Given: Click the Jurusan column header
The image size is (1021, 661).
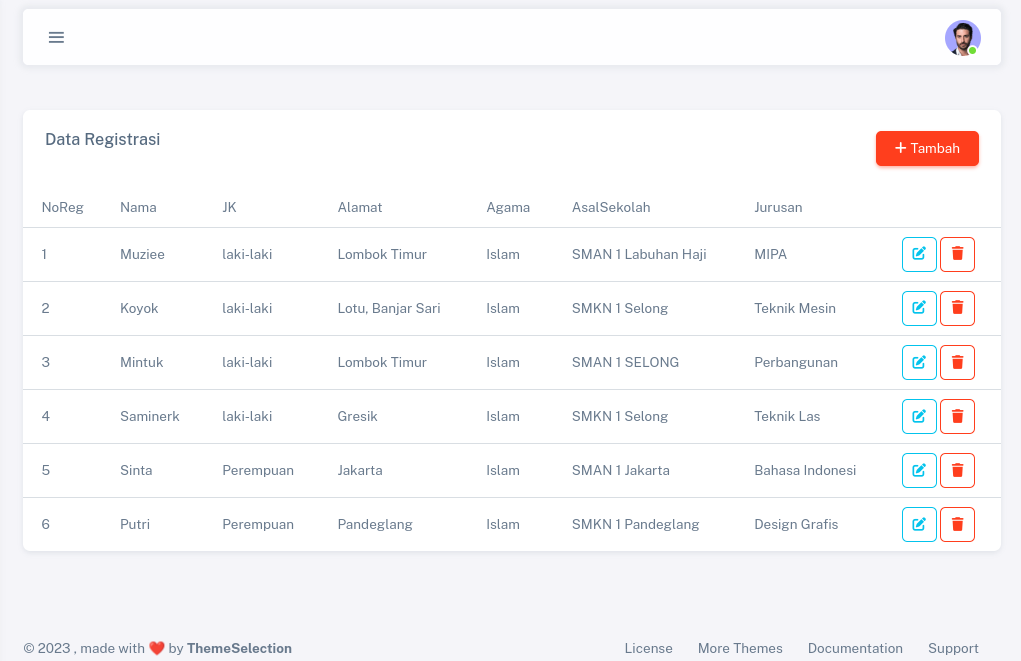Looking at the screenshot, I should coord(778,208).
